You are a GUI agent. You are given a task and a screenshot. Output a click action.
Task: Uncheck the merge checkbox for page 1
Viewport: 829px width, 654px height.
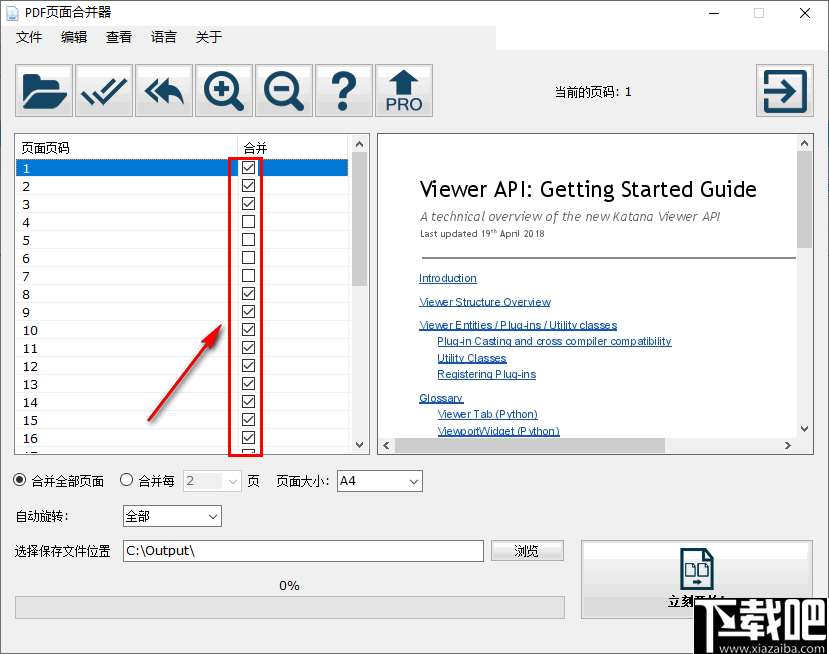(x=247, y=167)
